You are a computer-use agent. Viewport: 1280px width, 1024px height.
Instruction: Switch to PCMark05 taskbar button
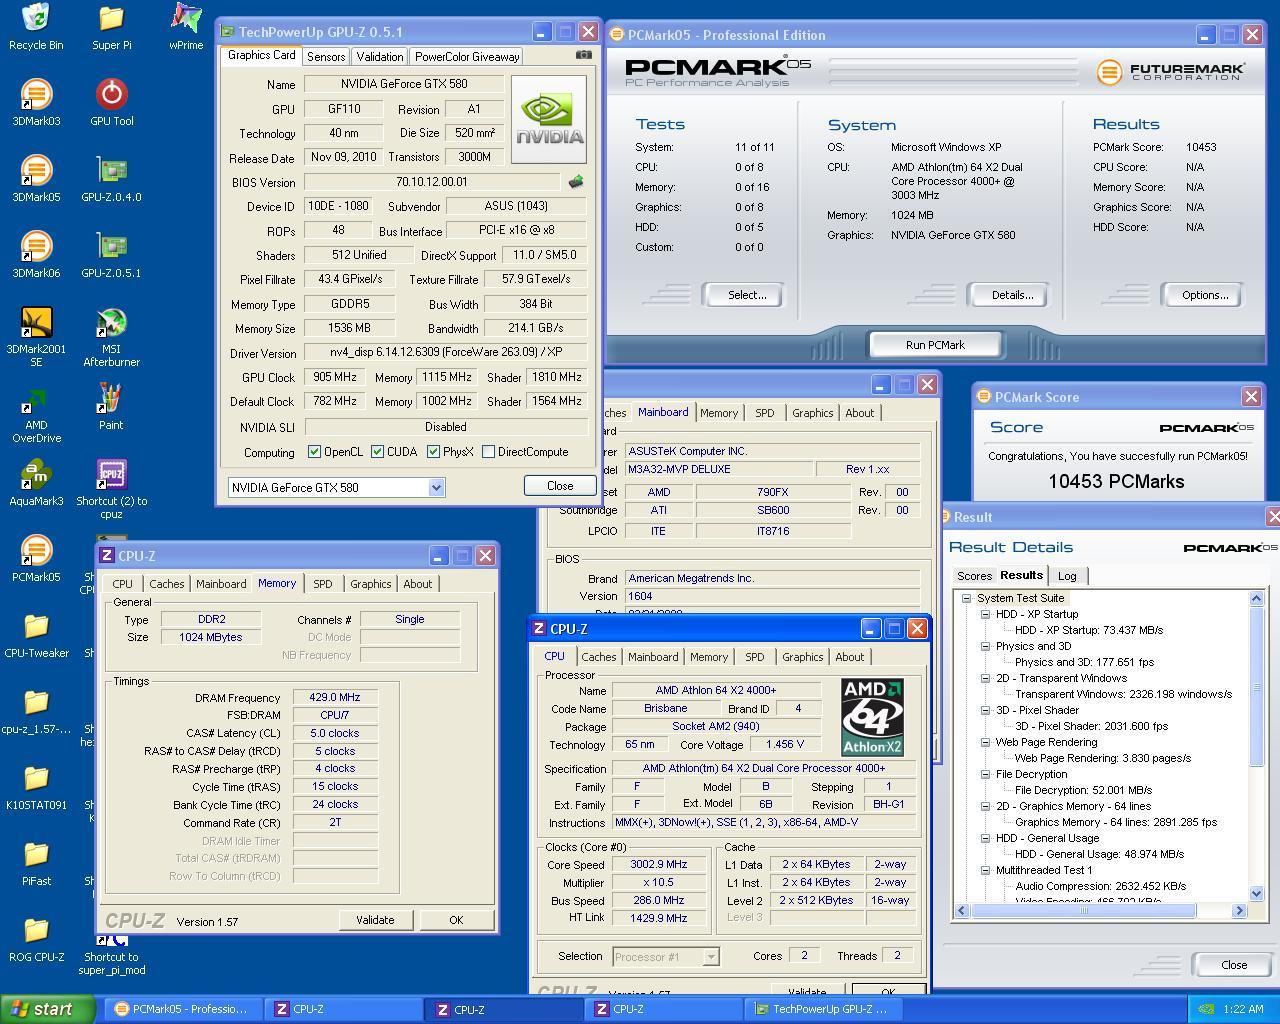(182, 1009)
